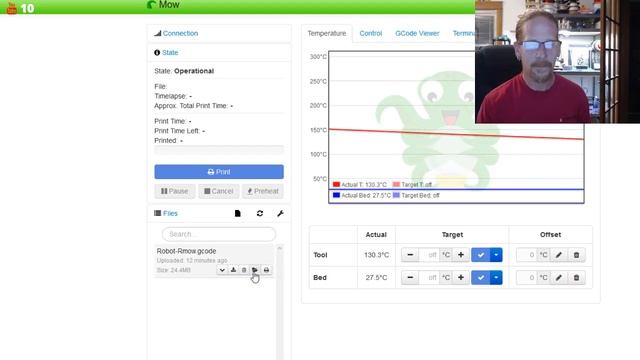This screenshot has height=360, width=640.
Task: Open Bed temperature presets dropdown
Action: point(496,278)
